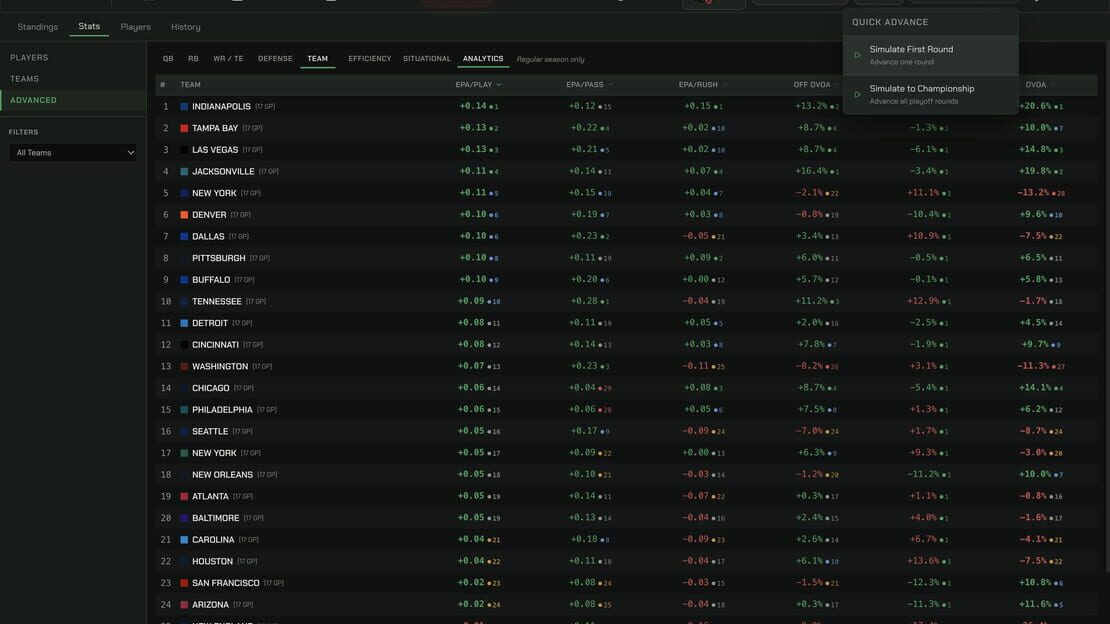Click the play icon beside Simulate First Round
The width and height of the screenshot is (1110, 624).
point(857,55)
